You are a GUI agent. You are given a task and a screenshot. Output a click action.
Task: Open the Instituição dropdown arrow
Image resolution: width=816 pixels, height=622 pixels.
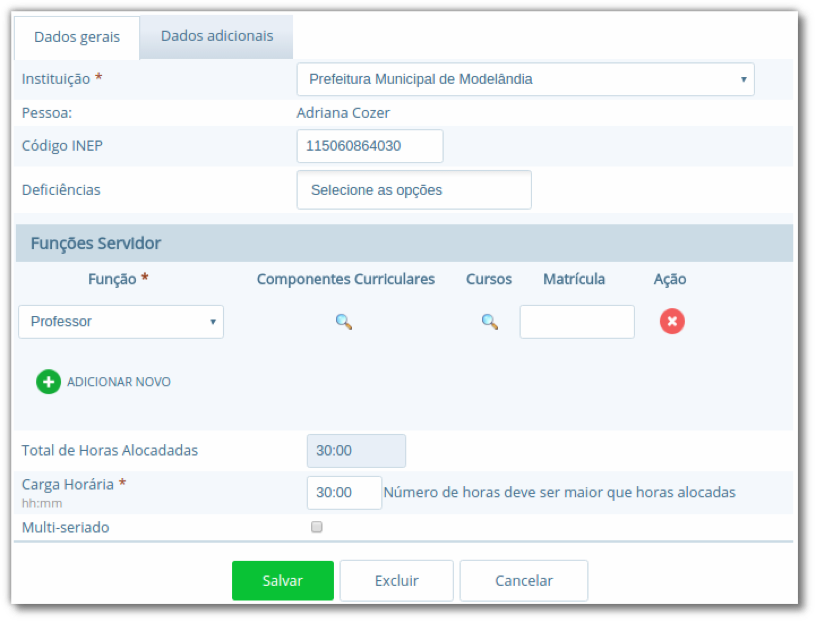(742, 78)
